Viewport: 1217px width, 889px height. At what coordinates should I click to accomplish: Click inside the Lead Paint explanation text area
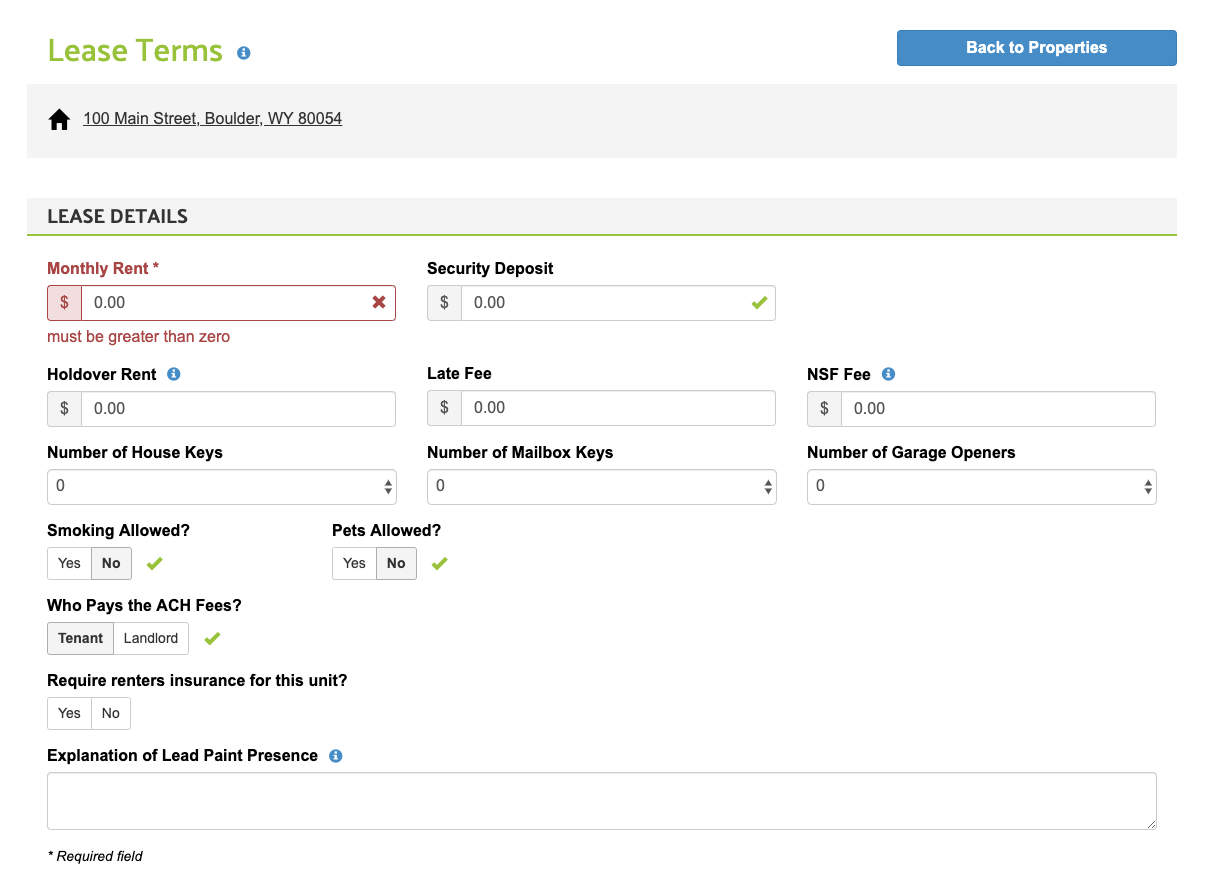pos(601,800)
